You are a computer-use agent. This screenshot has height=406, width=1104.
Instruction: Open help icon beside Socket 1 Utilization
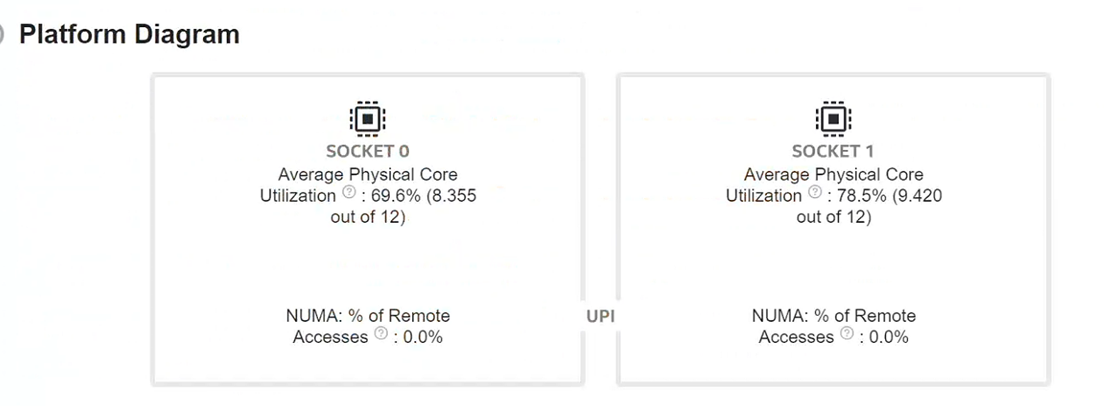(x=815, y=194)
